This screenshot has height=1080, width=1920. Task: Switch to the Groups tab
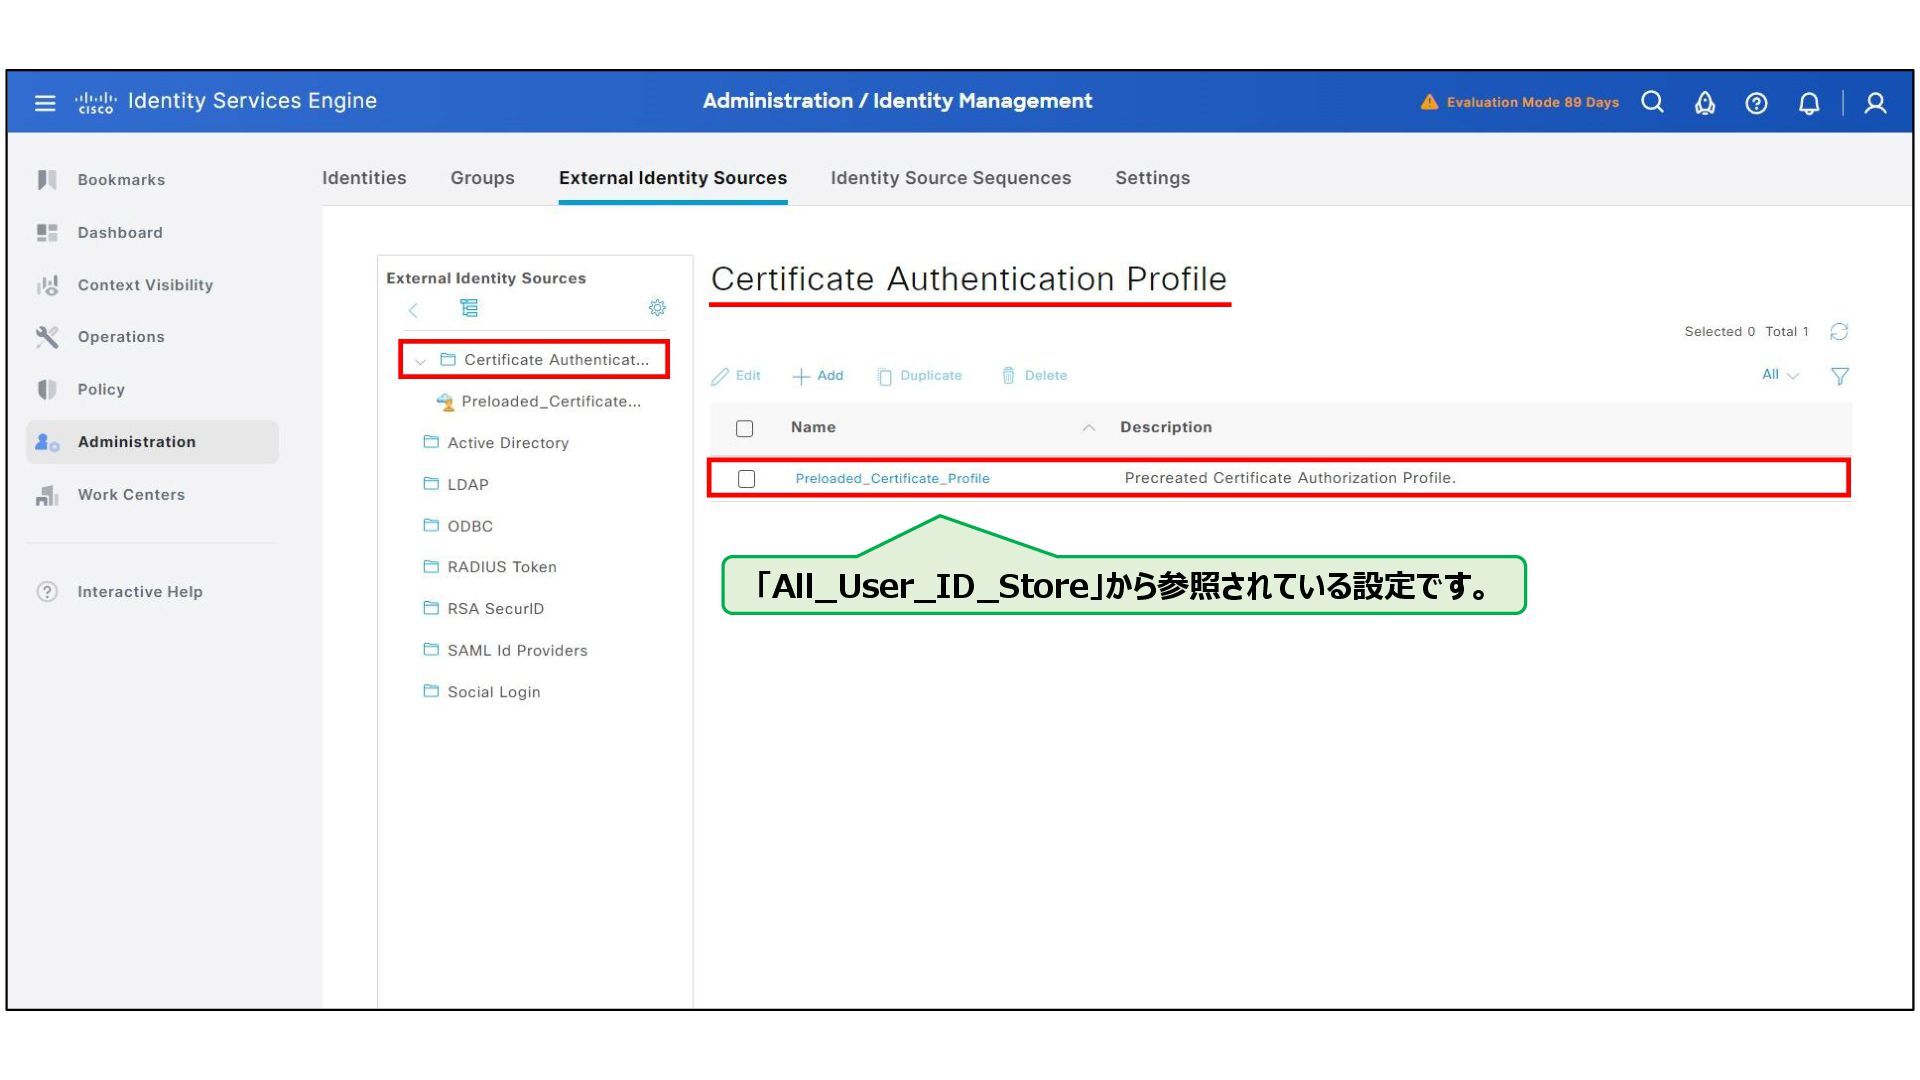(x=482, y=178)
